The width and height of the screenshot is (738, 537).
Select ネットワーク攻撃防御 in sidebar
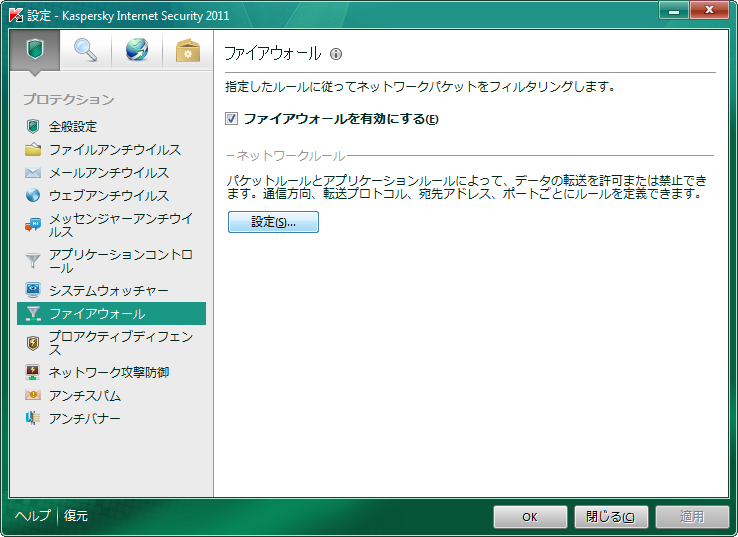tap(108, 372)
